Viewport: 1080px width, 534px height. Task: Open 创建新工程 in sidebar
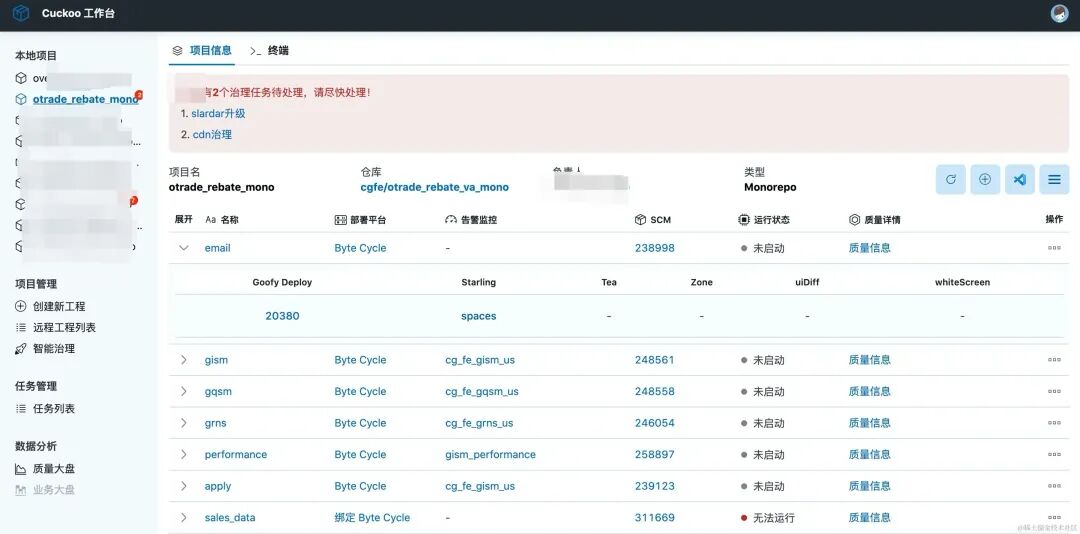tap(59, 307)
